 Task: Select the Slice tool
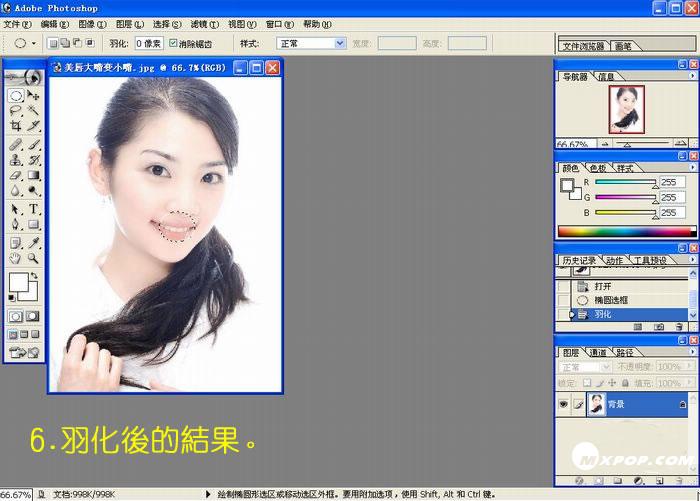[33, 125]
